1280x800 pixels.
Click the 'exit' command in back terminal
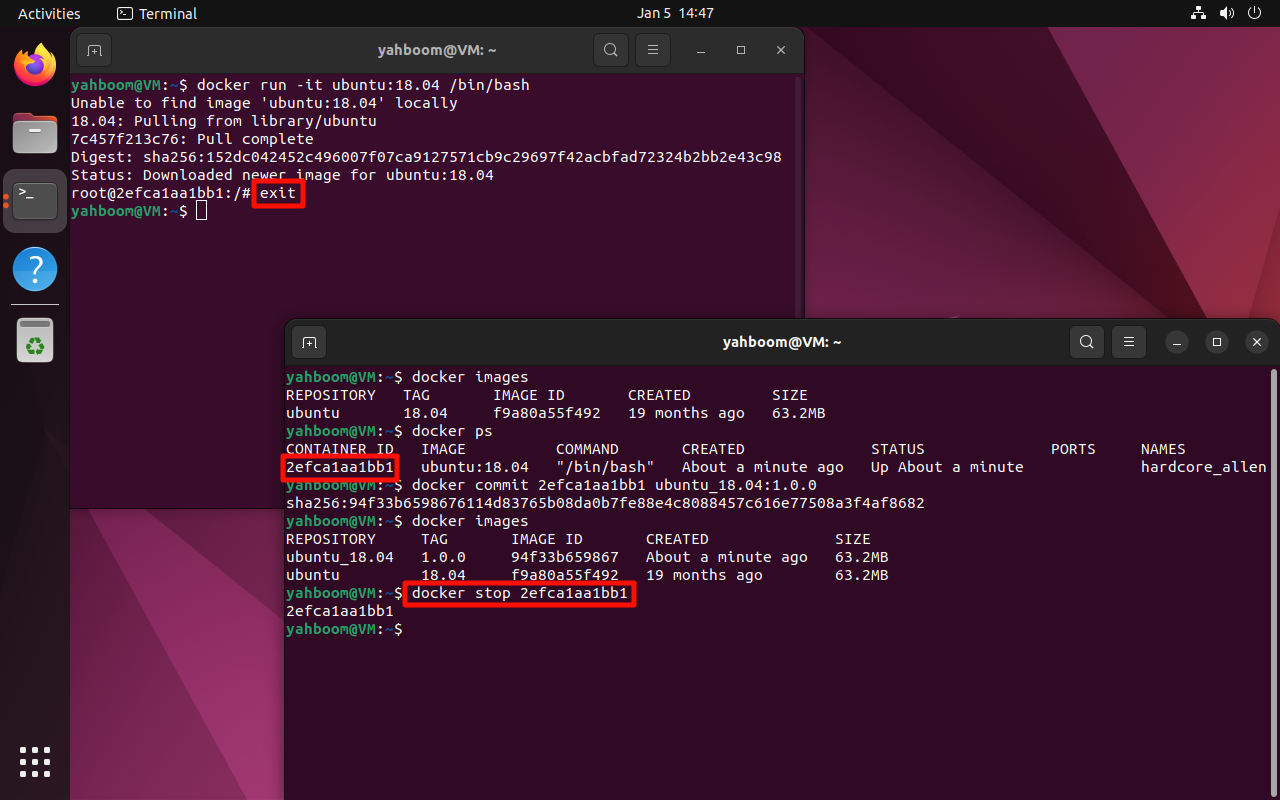pos(278,193)
